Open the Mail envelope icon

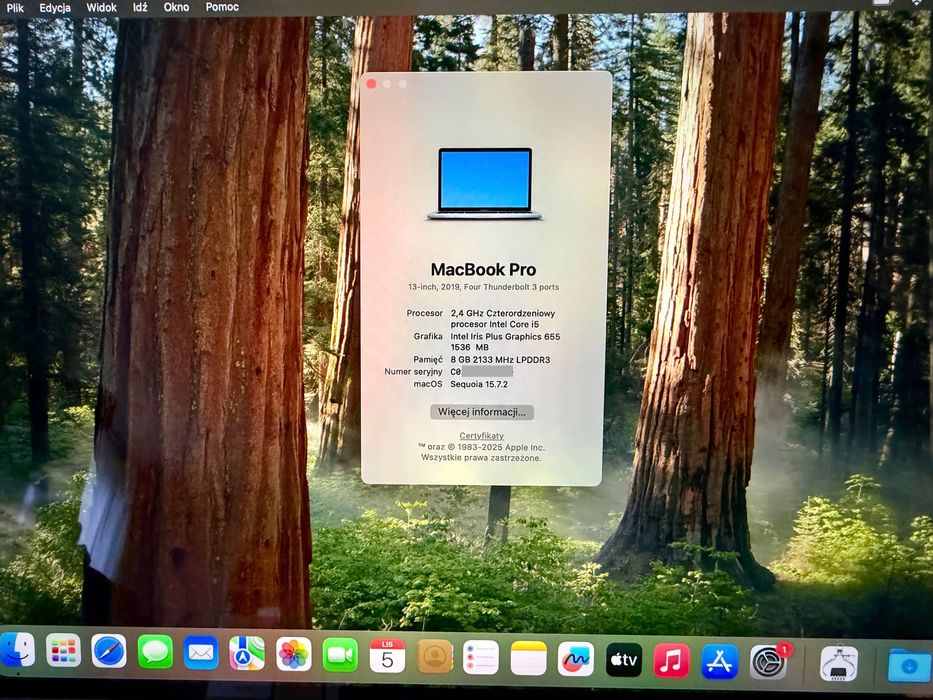[201, 652]
